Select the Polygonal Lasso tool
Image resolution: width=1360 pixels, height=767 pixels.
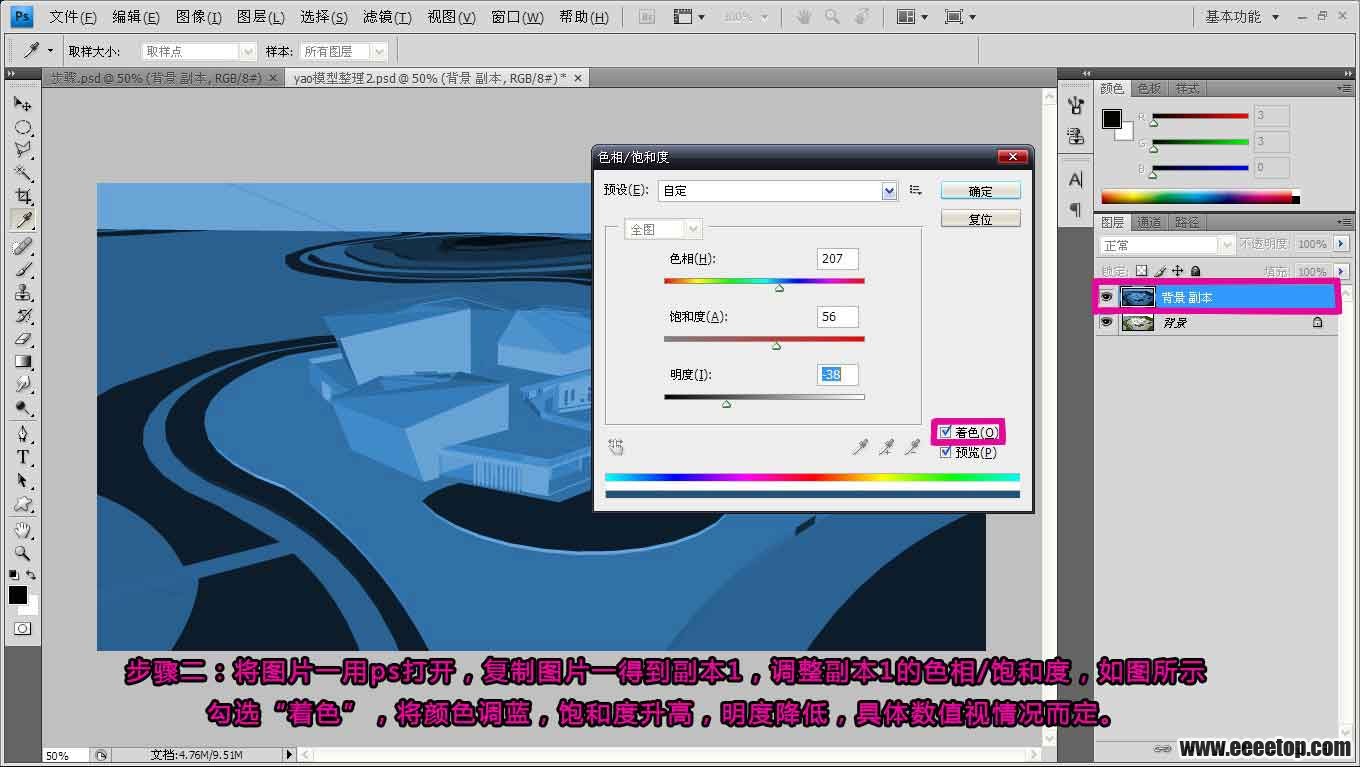tap(22, 150)
